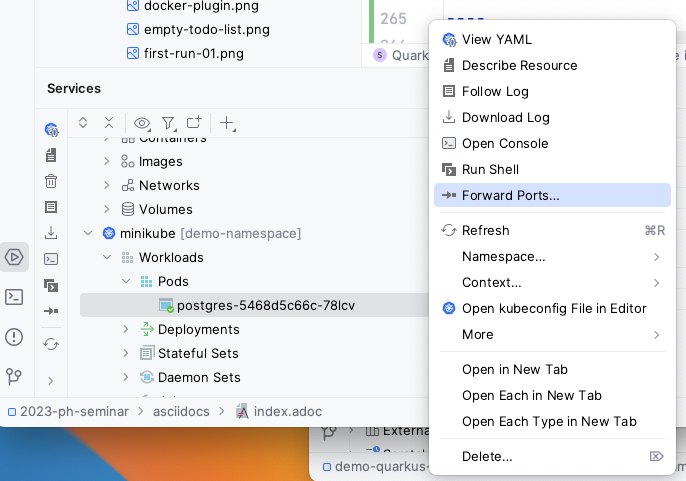Open Context... submenu in context menu
The width and height of the screenshot is (686, 481).
pos(552,282)
